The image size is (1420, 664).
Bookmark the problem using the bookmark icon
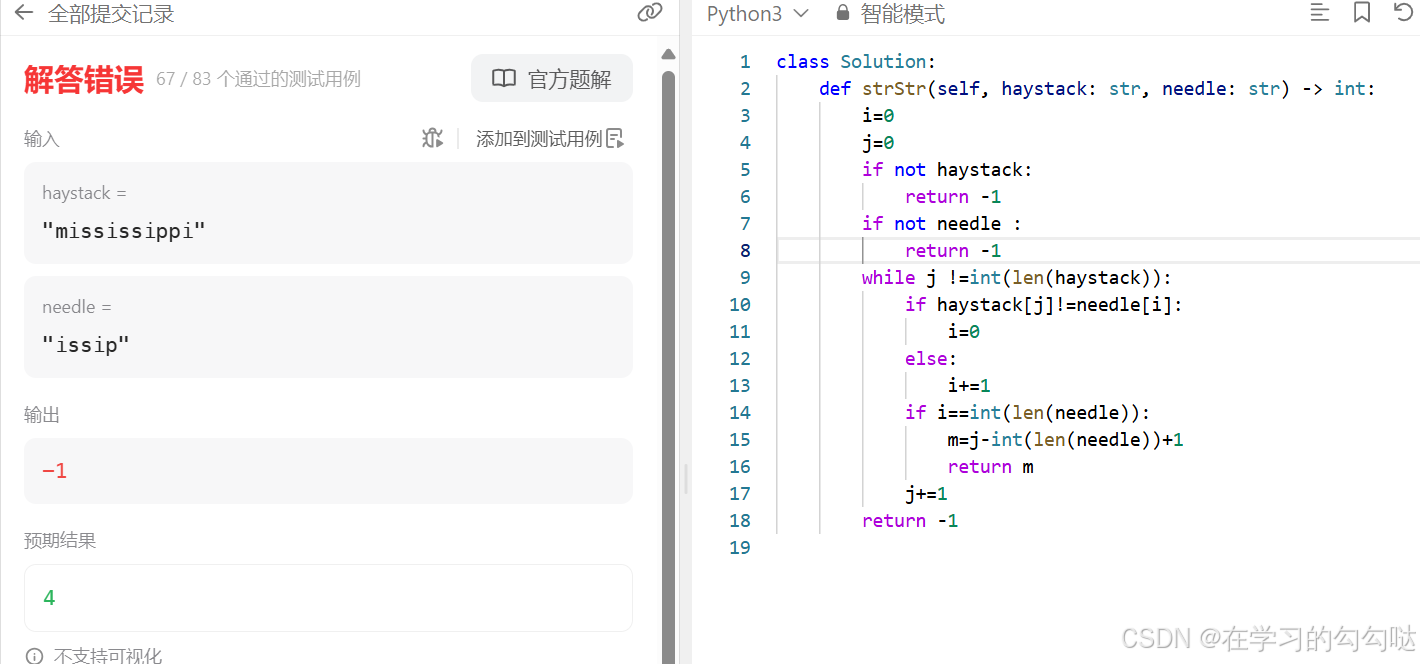(x=1361, y=13)
